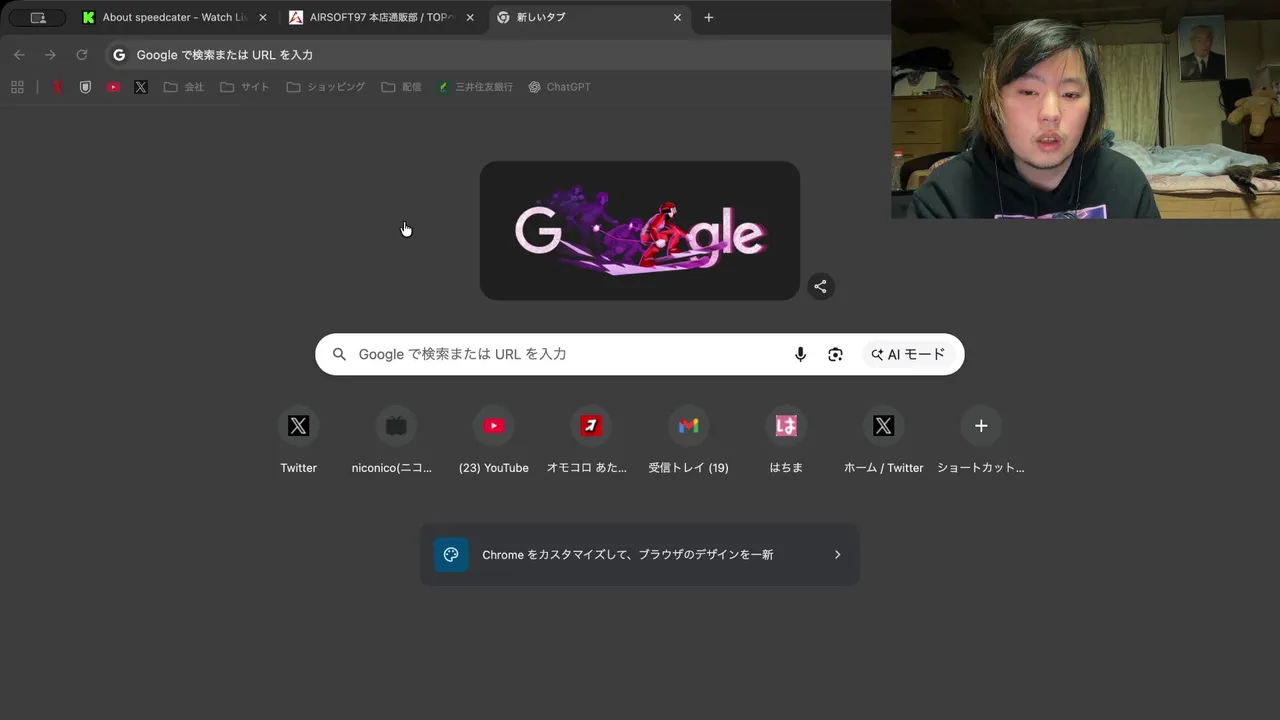Open the ChatGPT bookmark

coord(559,87)
